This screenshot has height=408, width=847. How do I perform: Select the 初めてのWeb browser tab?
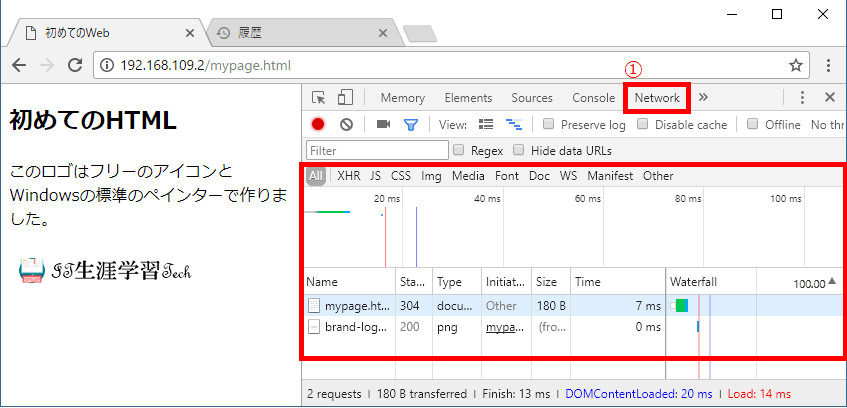pos(108,33)
